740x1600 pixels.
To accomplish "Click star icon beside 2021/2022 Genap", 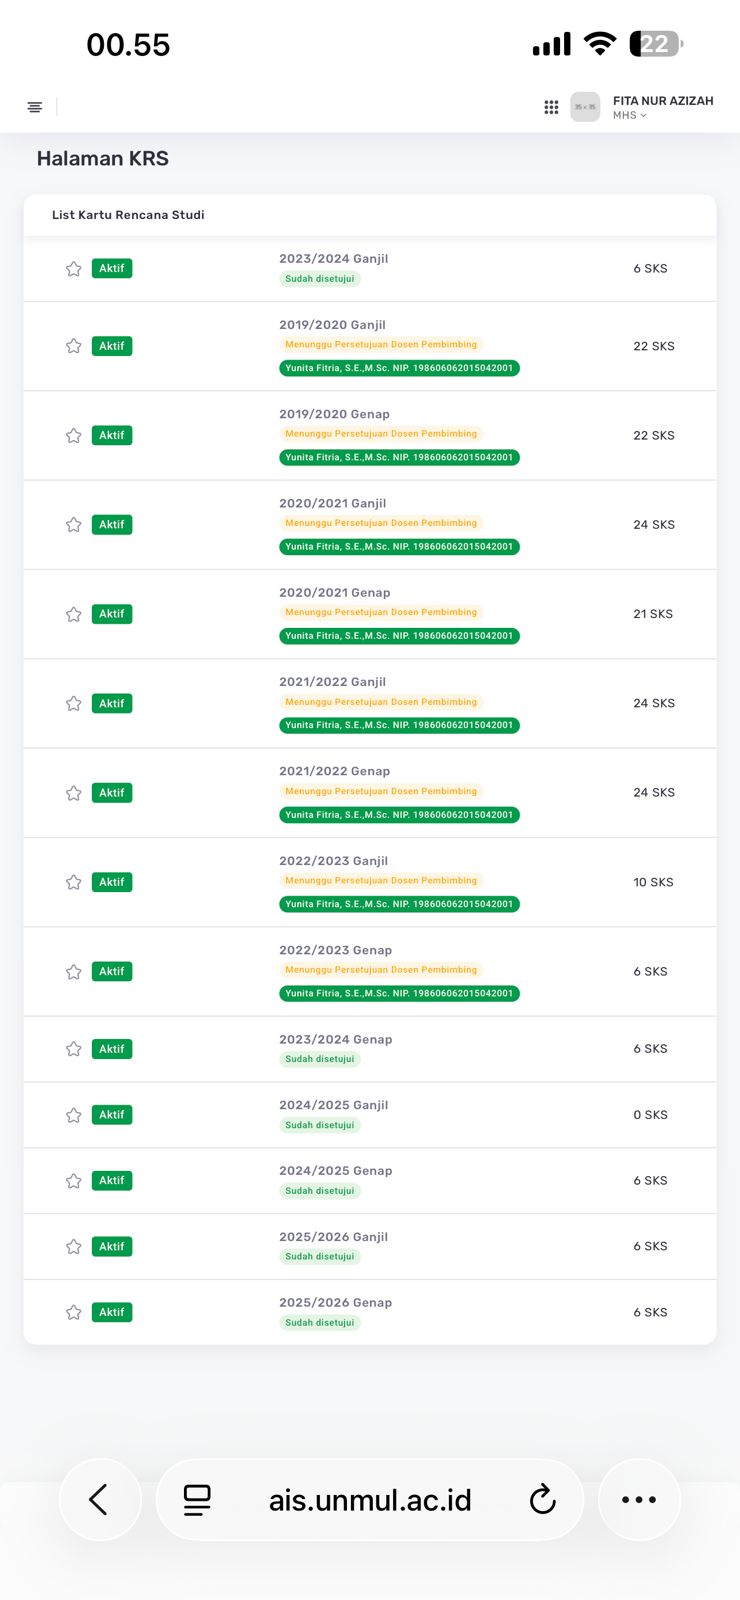I will pyautogui.click(x=74, y=793).
